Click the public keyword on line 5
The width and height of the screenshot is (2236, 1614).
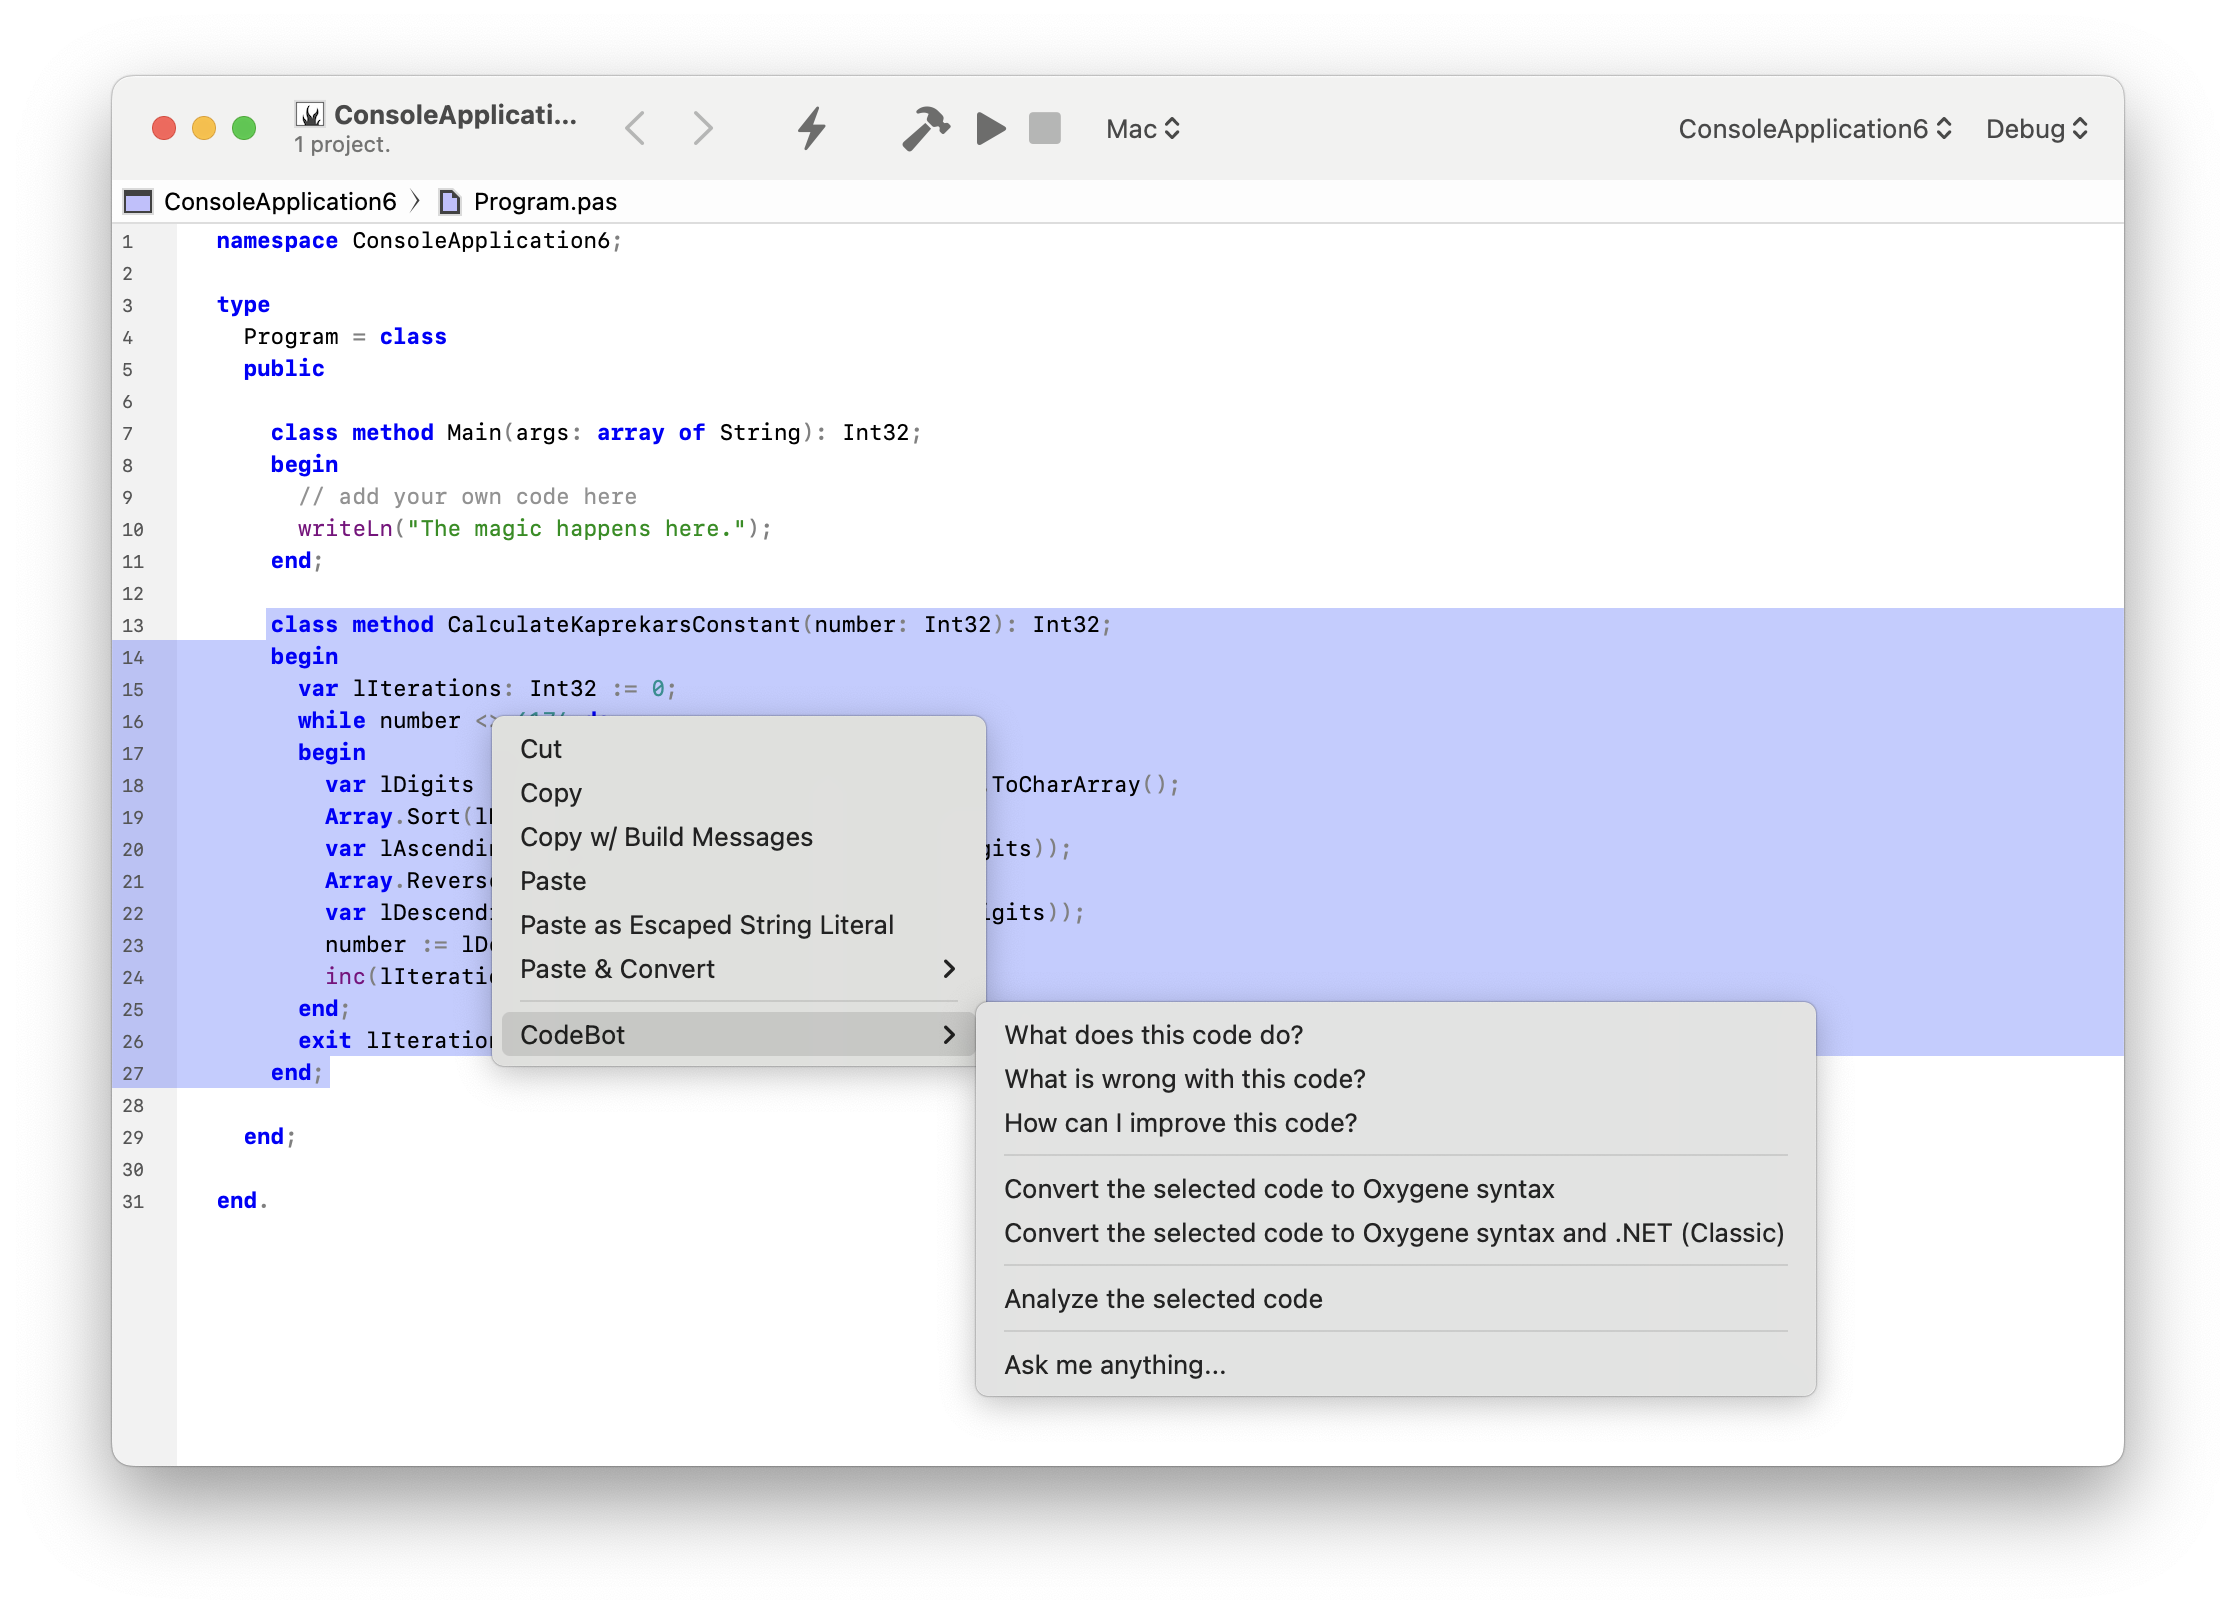click(x=284, y=369)
